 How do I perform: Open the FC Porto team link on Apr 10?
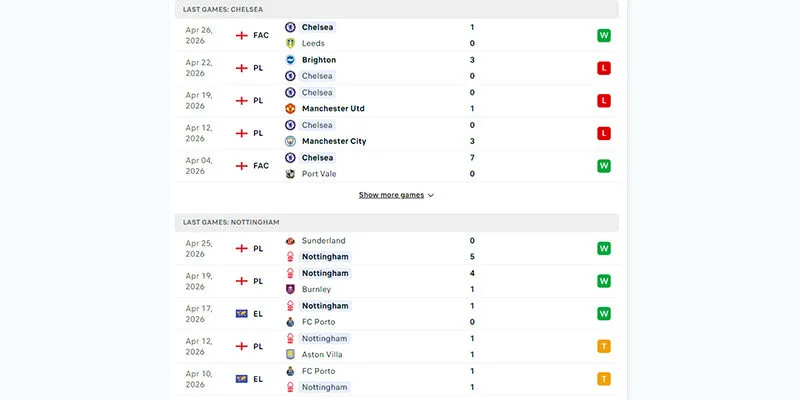pyautogui.click(x=318, y=371)
